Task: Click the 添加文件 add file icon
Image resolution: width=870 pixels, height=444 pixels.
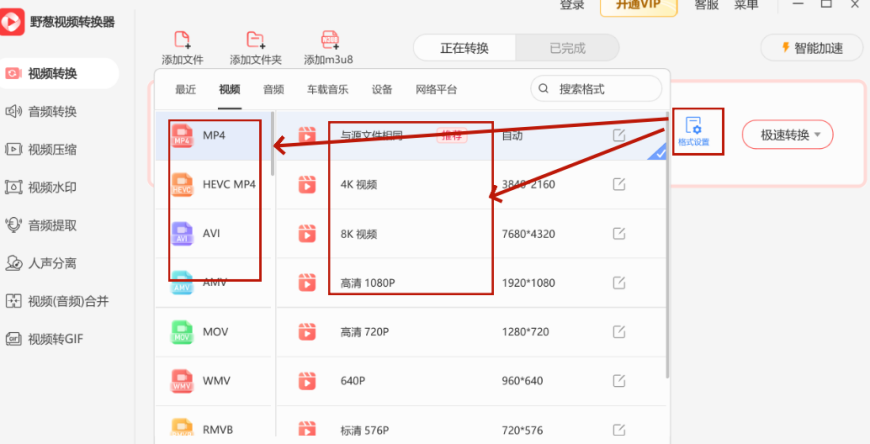Action: pos(182,40)
